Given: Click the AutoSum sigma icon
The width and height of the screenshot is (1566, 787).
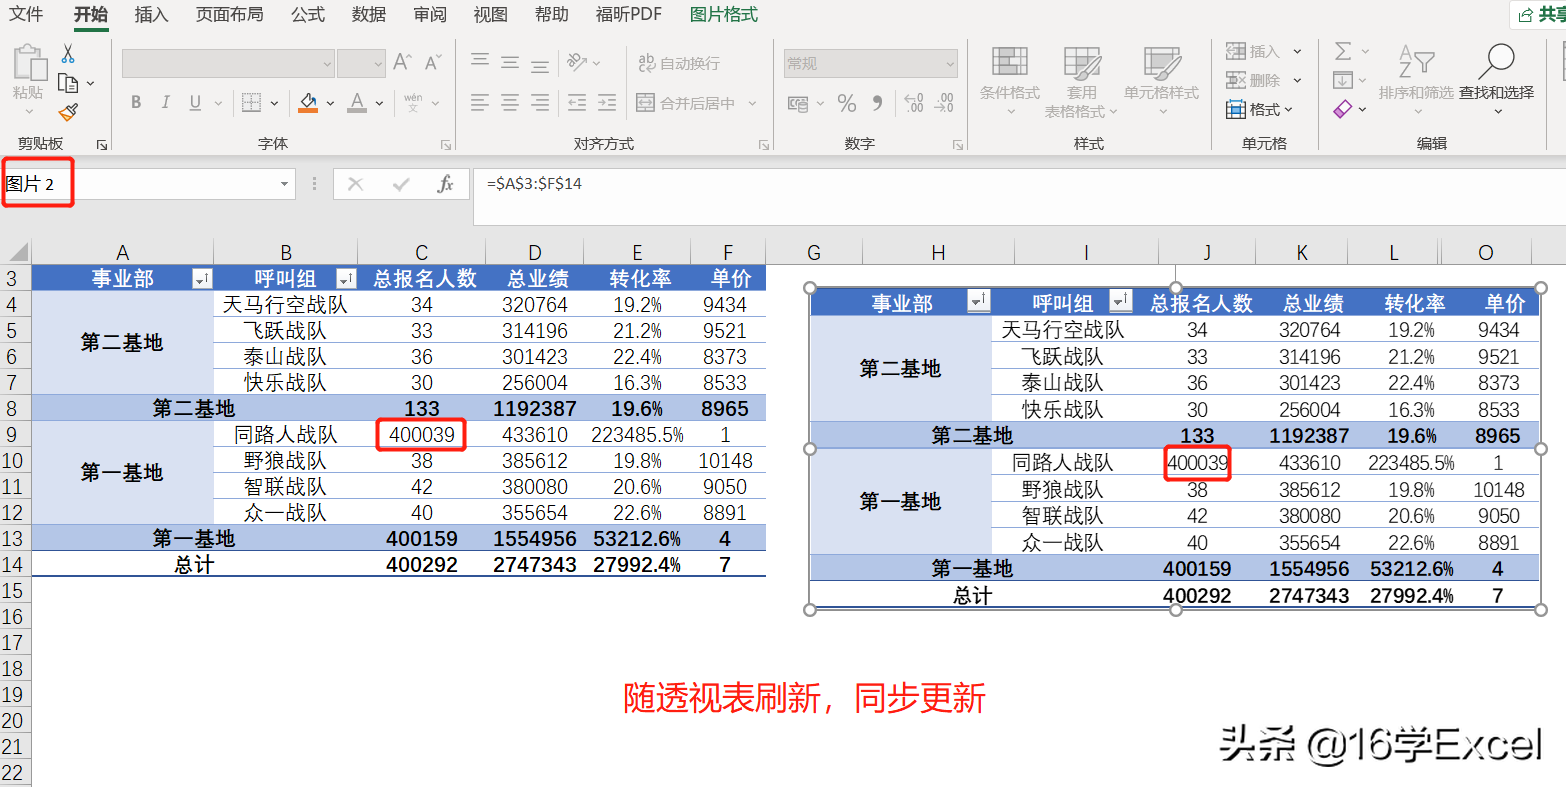Looking at the screenshot, I should click(1343, 51).
